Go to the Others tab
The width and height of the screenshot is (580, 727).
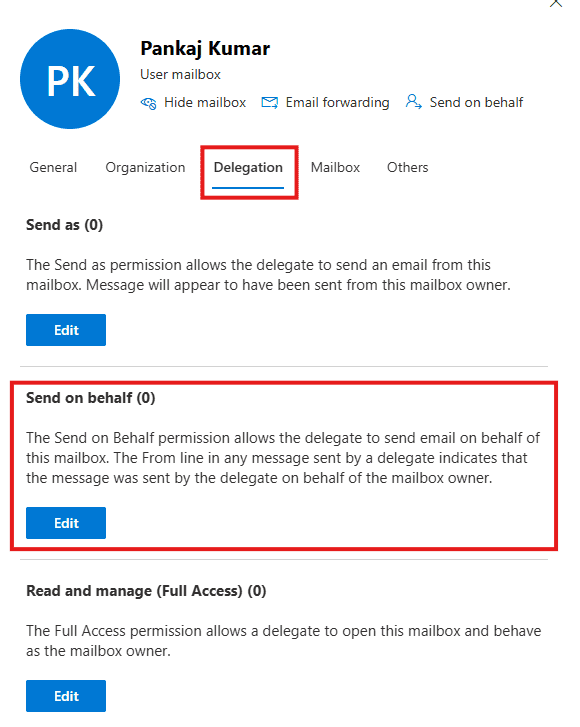tap(408, 167)
